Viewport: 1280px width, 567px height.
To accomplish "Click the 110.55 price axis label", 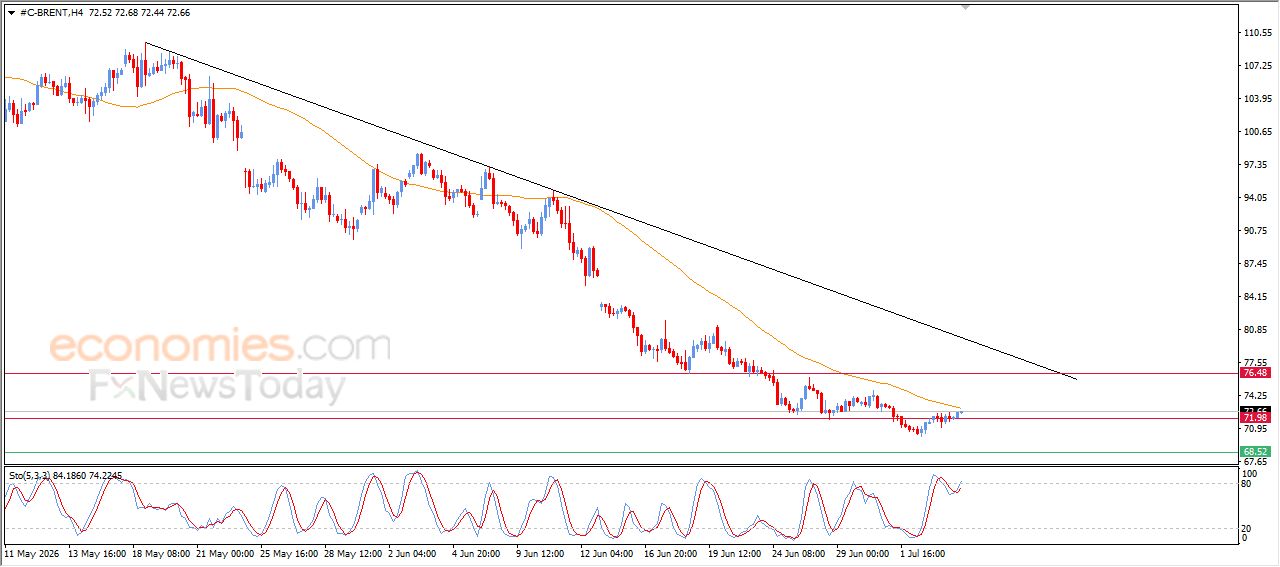I will coord(1258,33).
